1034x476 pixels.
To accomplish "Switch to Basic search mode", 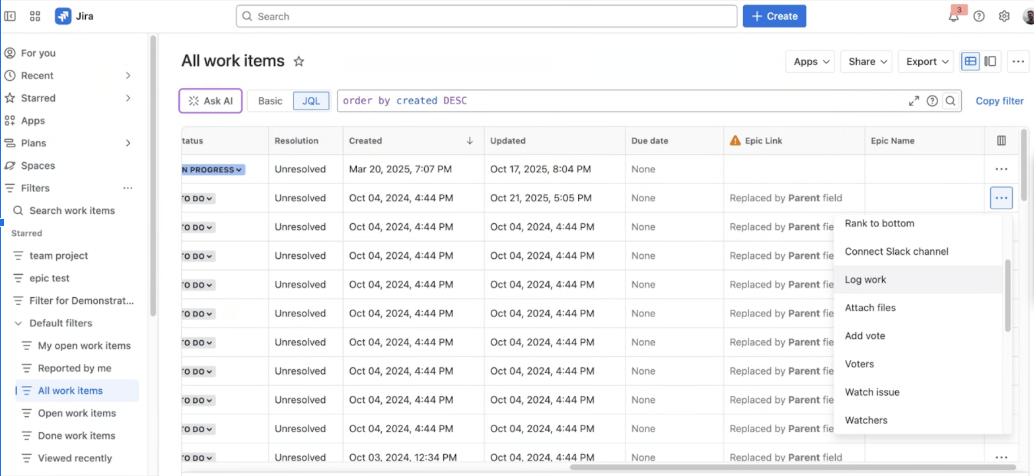I will 270,101.
